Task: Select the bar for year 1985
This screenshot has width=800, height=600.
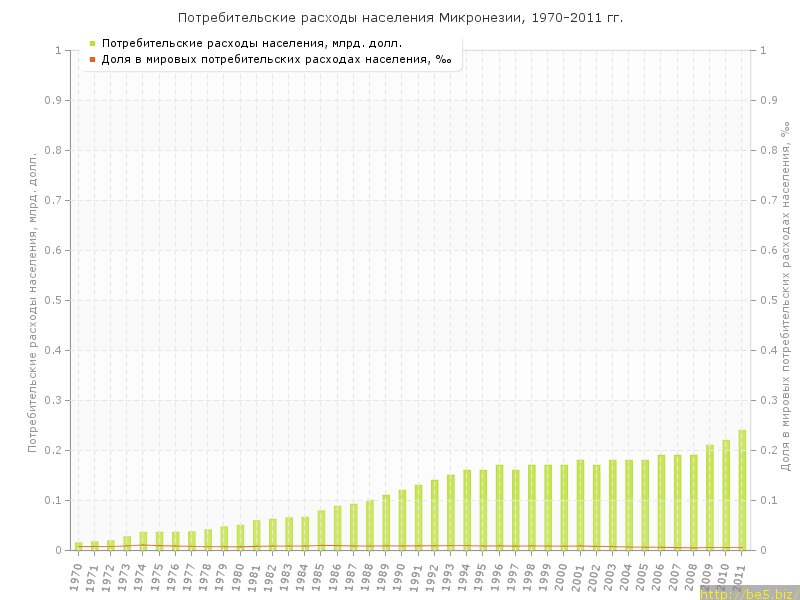Action: tap(321, 530)
